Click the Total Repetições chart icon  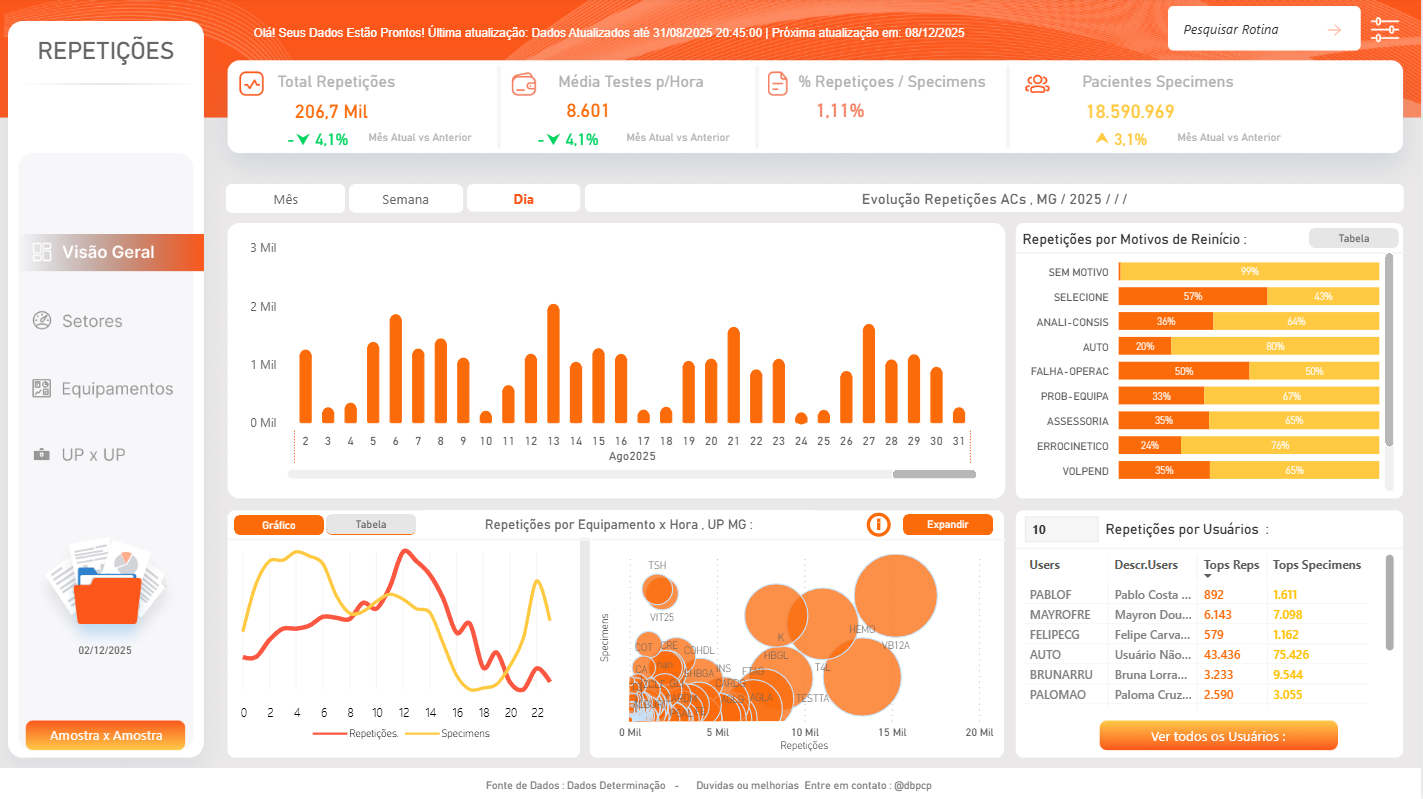pyautogui.click(x=251, y=84)
